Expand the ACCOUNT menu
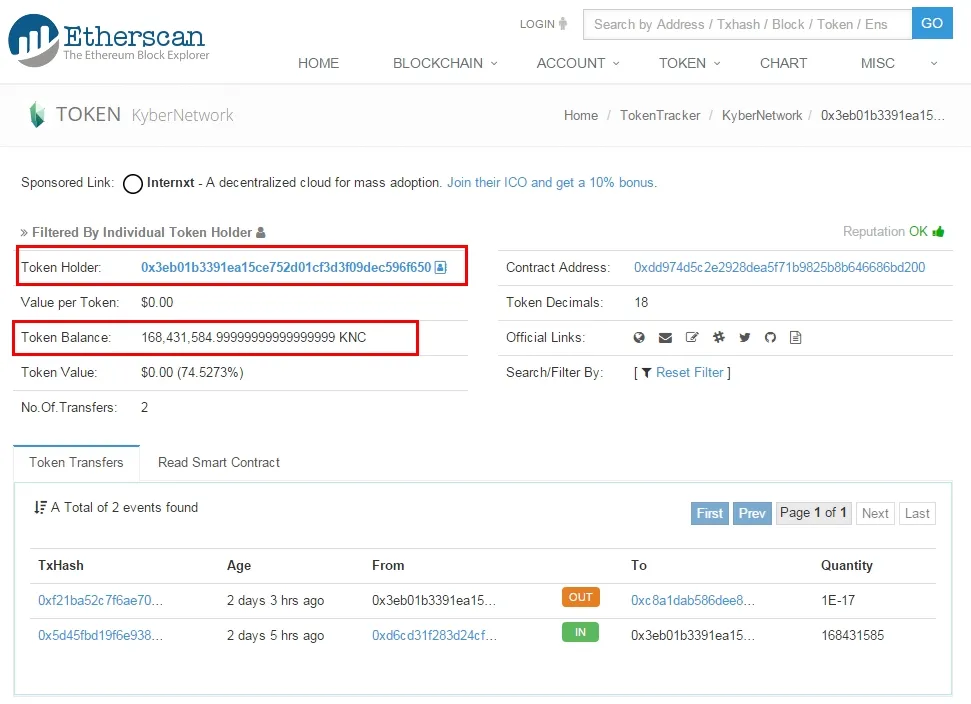Screen dimensions: 971x704 click(x=578, y=63)
